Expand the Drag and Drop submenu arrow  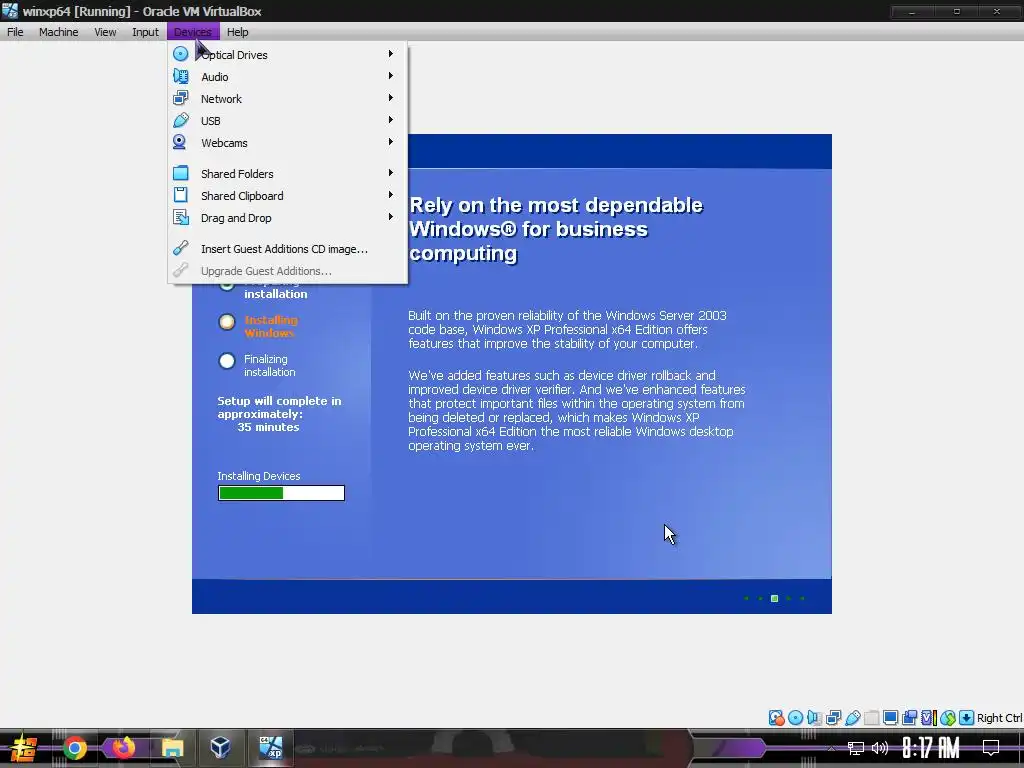tap(391, 216)
